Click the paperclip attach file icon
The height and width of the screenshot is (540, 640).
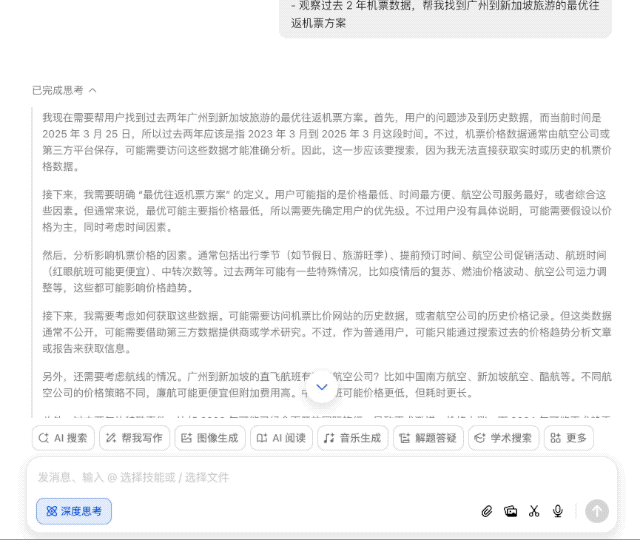pyautogui.click(x=487, y=511)
